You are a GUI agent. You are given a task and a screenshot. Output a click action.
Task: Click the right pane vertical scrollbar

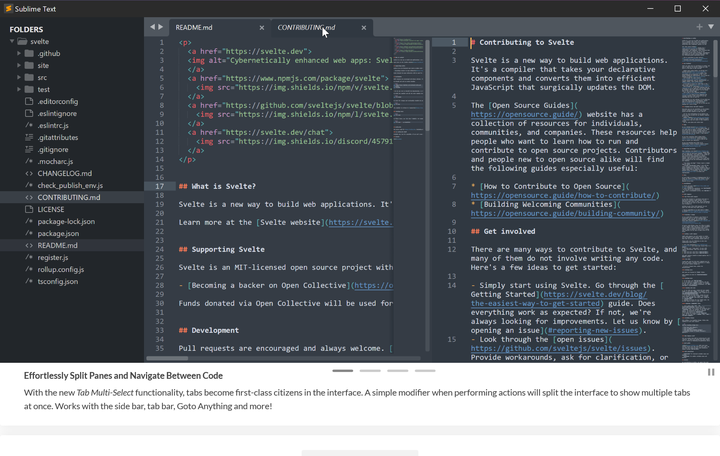click(714, 58)
